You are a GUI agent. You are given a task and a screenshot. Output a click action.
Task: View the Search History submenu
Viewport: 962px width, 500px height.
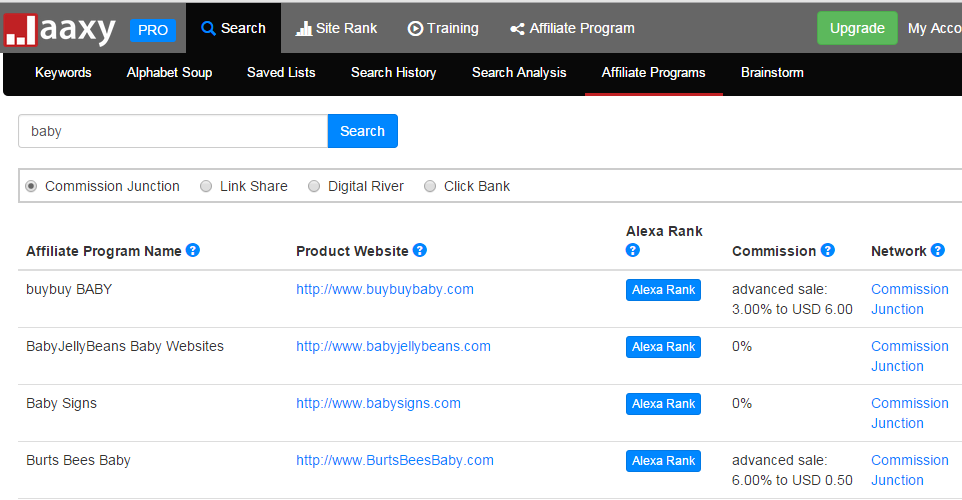[x=393, y=72]
